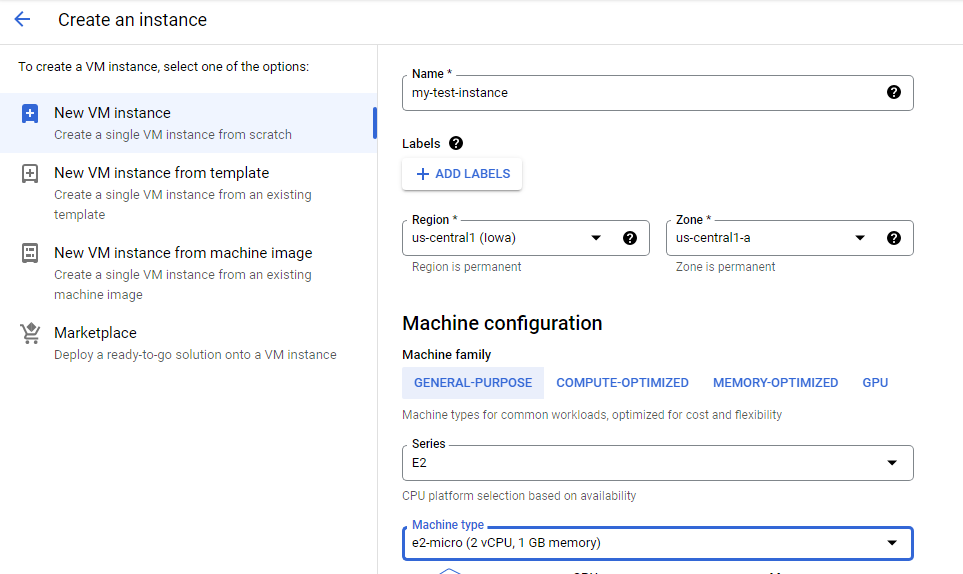Click 'CPU platform selection based on availability' text

(x=519, y=496)
